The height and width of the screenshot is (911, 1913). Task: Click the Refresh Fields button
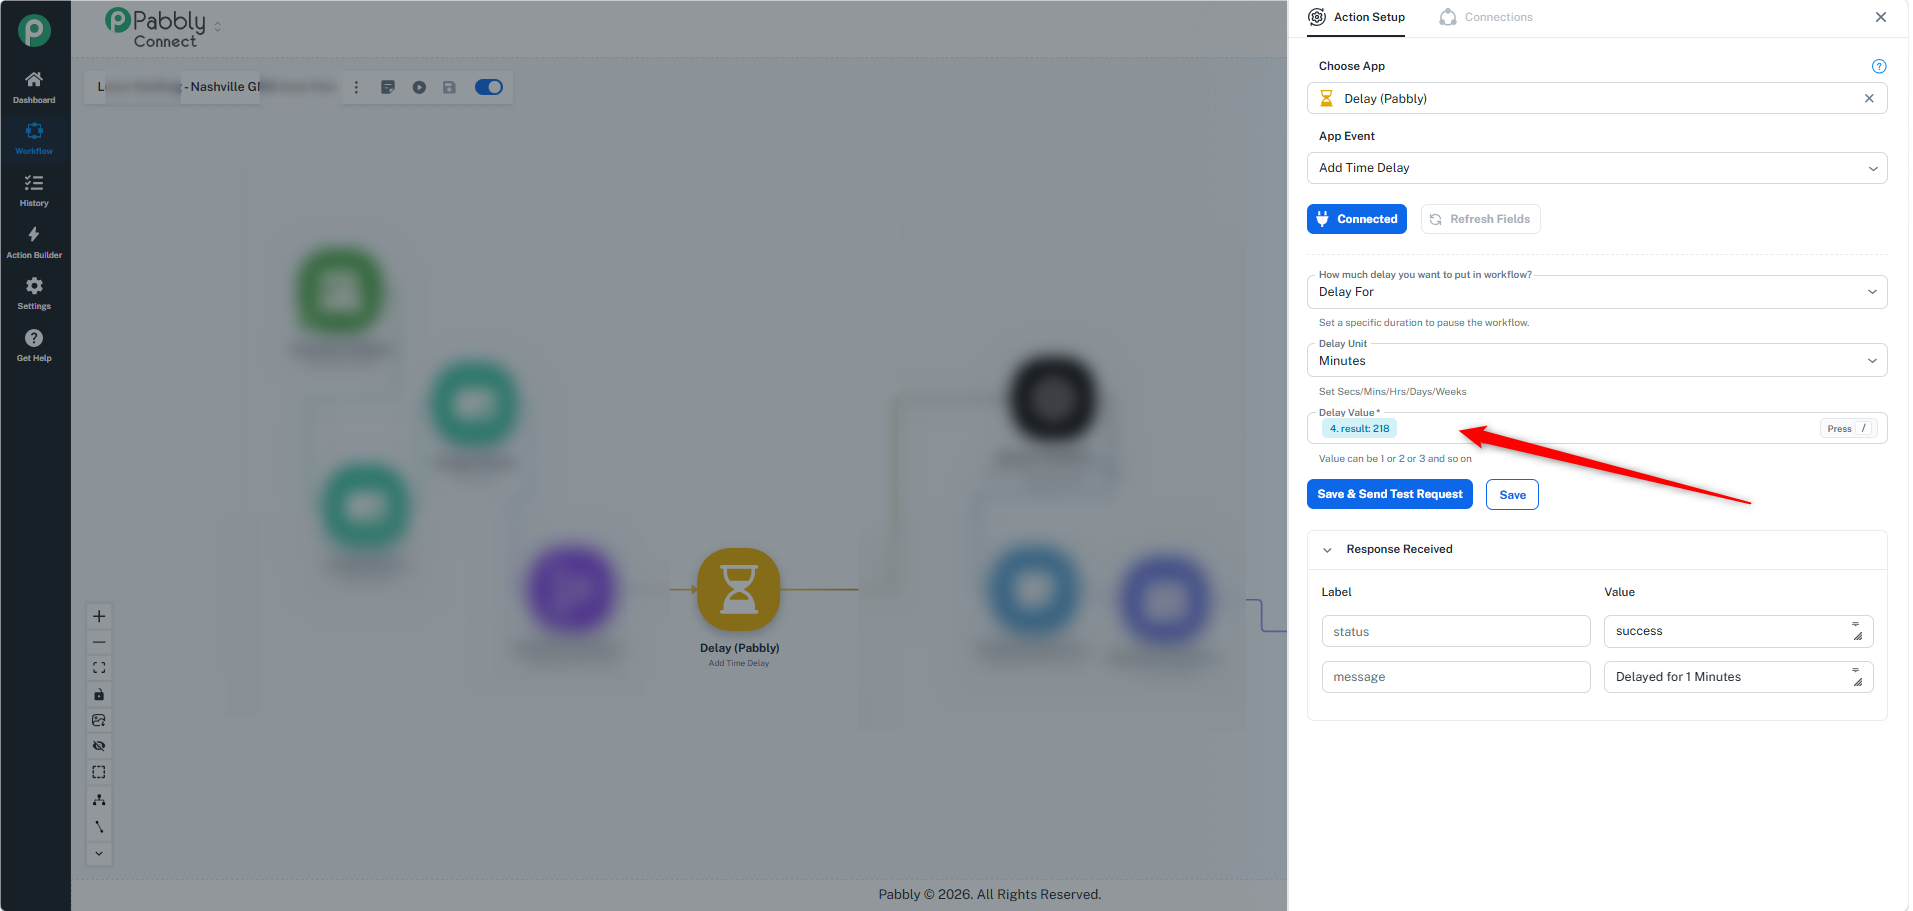tap(1480, 219)
